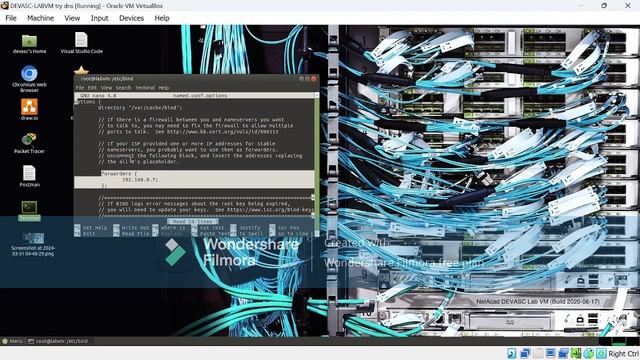Screen dimensions: 640x360
Task: Close the terminal window
Action: [x=314, y=78]
